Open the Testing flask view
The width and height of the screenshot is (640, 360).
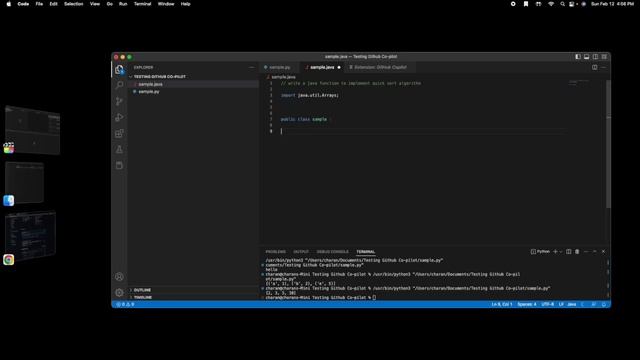coord(119,149)
